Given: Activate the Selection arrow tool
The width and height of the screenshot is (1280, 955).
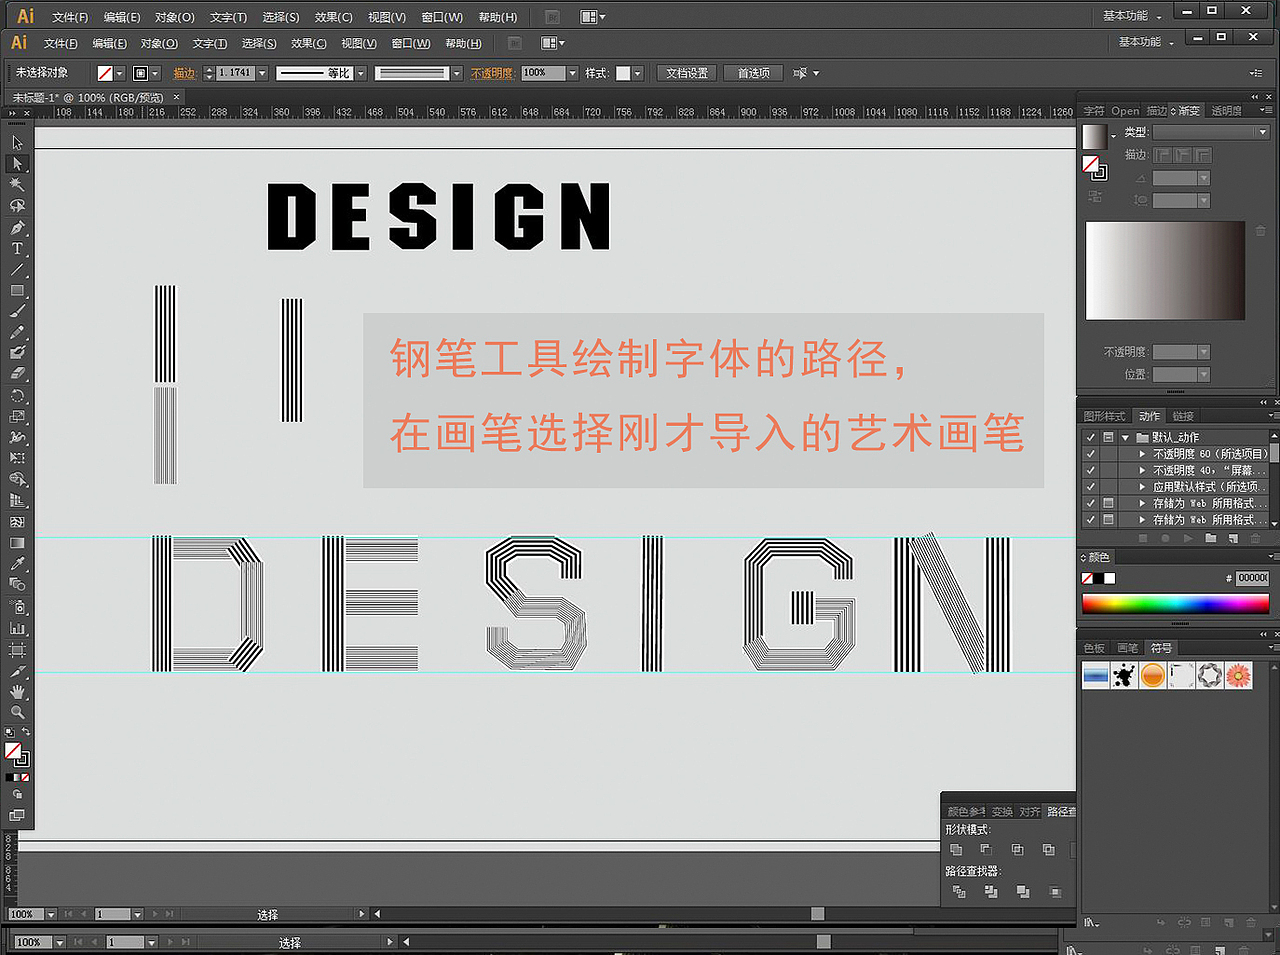Looking at the screenshot, I should click(x=15, y=142).
